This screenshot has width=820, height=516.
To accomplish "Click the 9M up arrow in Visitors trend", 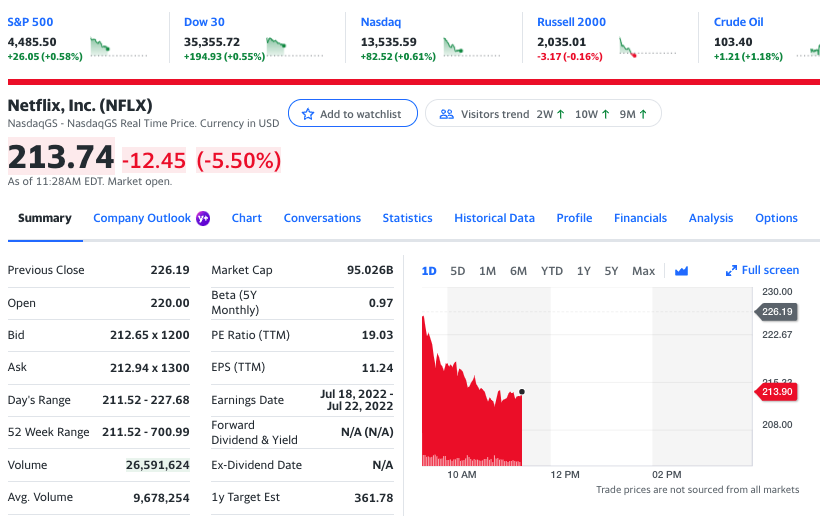I will pos(643,114).
